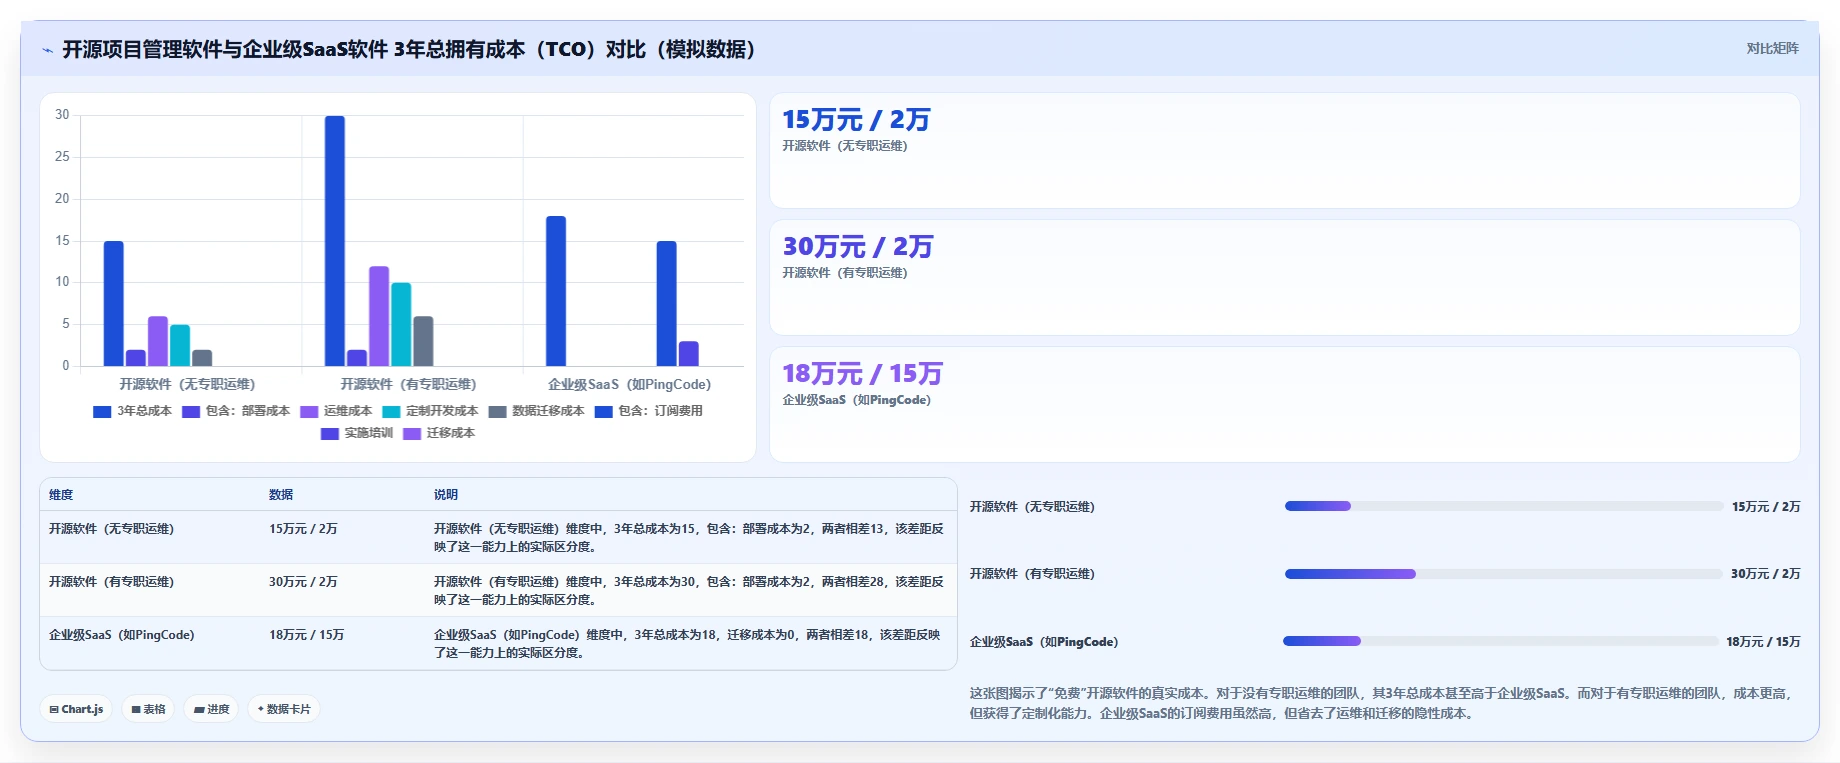Open the 18万元 / 15万 data card
Image resolution: width=1840 pixels, height=763 pixels.
(1284, 405)
